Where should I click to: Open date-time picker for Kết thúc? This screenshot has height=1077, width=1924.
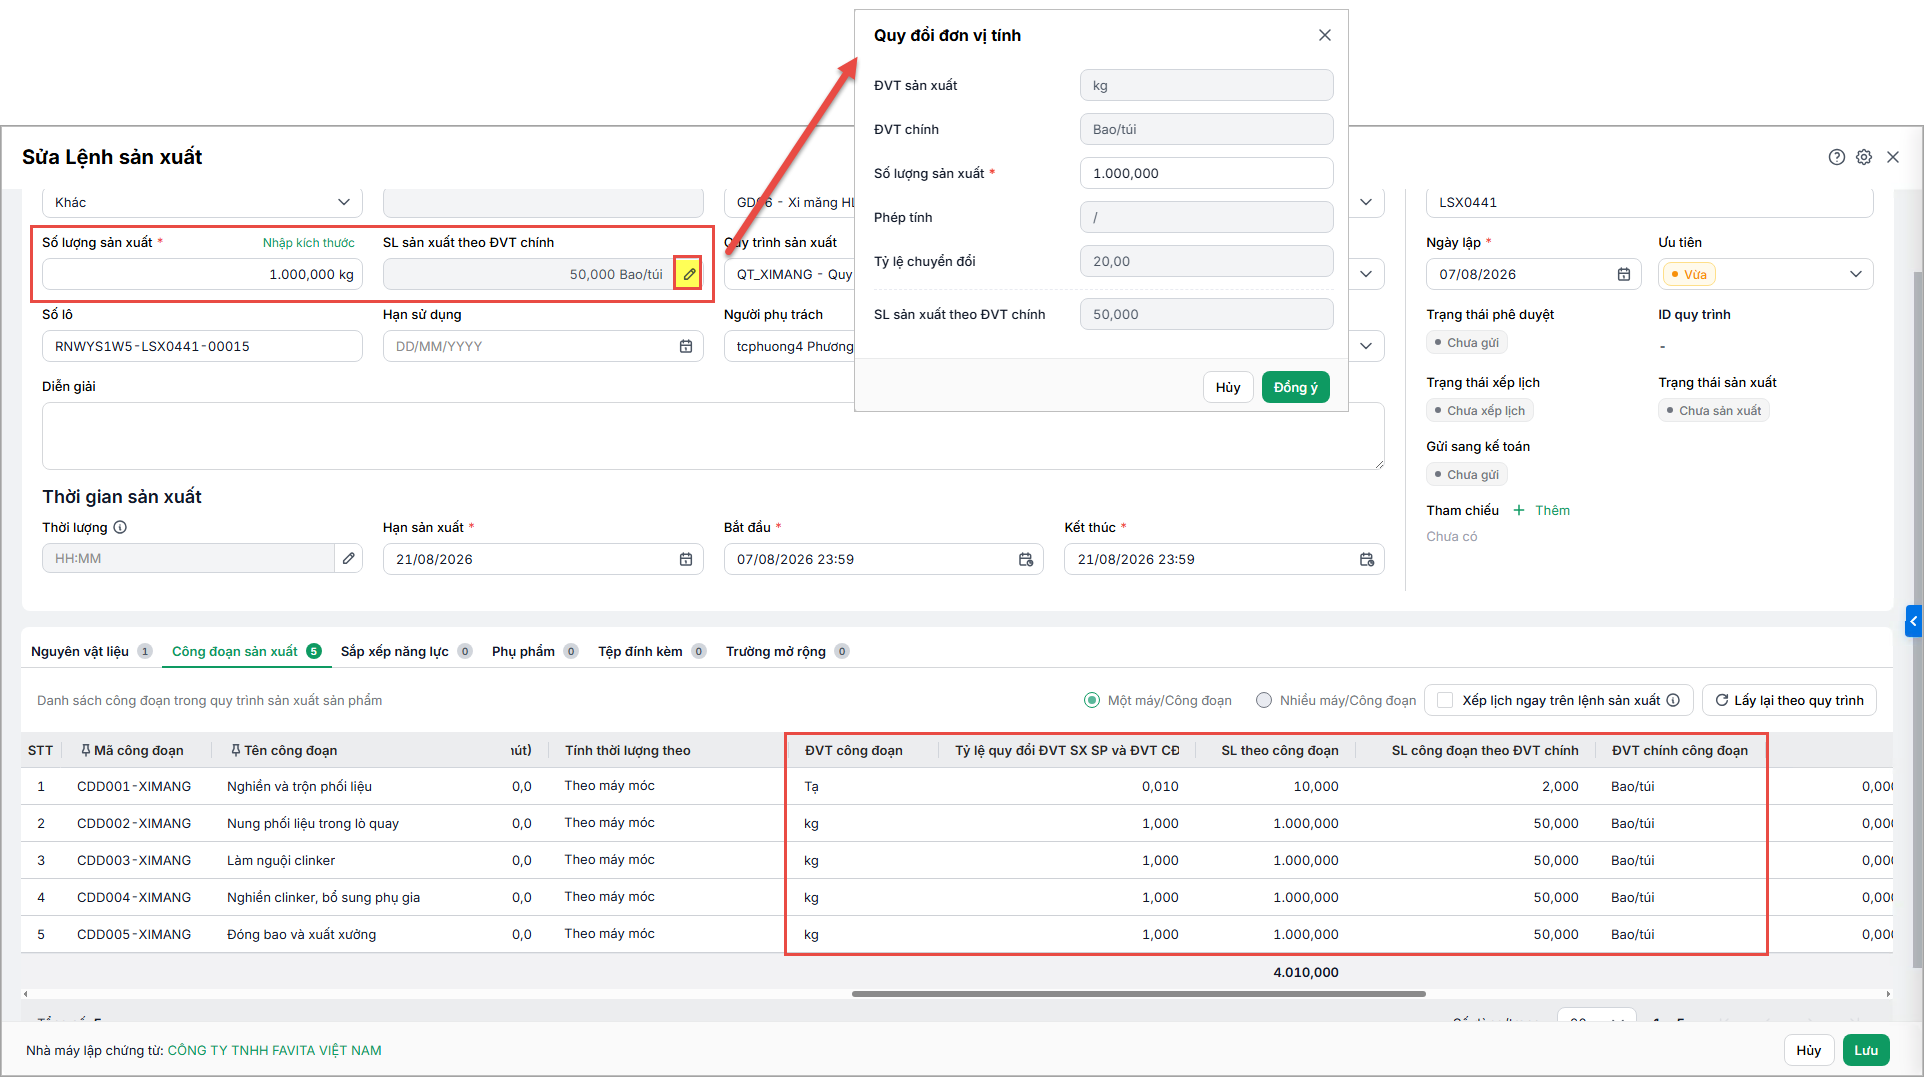[1367, 559]
